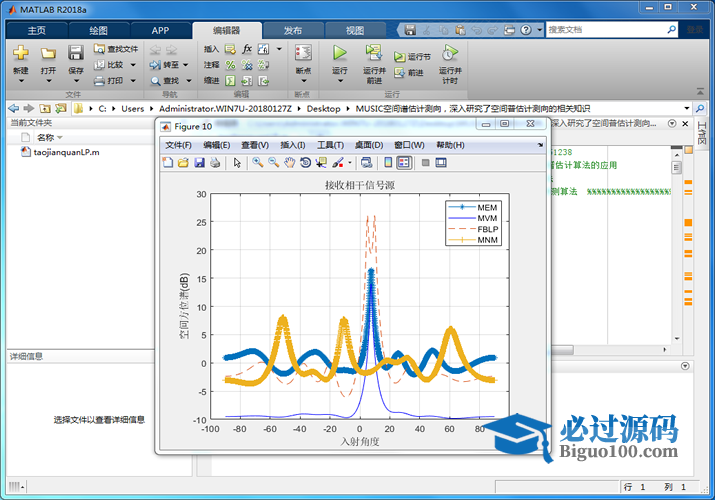715x500 pixels.
Task: Select the Edit Plot arrow tool
Action: click(237, 162)
